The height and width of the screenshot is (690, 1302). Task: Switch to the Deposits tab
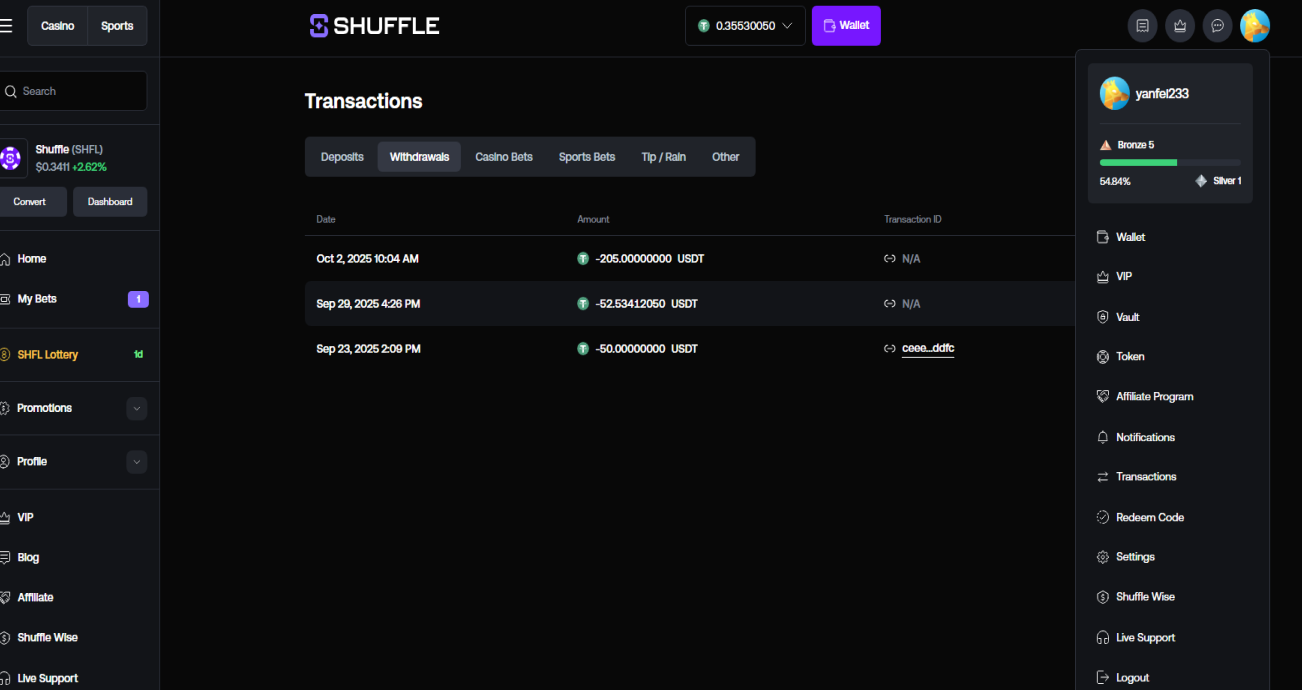pyautogui.click(x=342, y=157)
